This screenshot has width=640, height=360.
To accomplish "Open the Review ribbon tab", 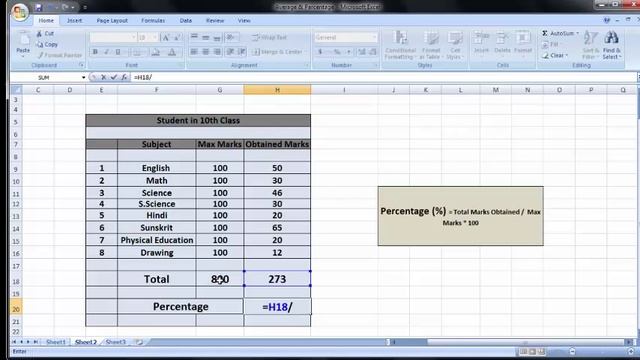I will pyautogui.click(x=215, y=20).
